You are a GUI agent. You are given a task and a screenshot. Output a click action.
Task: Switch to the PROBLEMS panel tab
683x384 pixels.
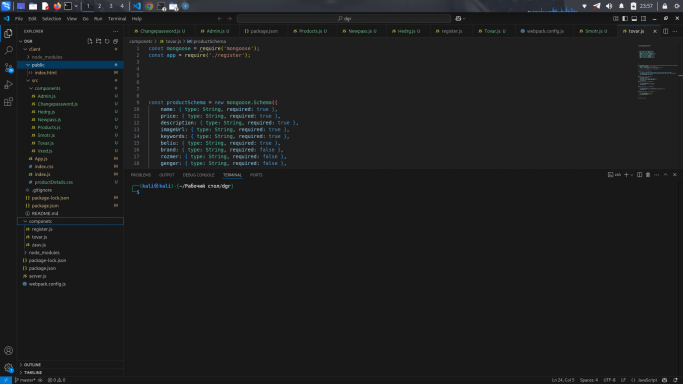tap(141, 175)
